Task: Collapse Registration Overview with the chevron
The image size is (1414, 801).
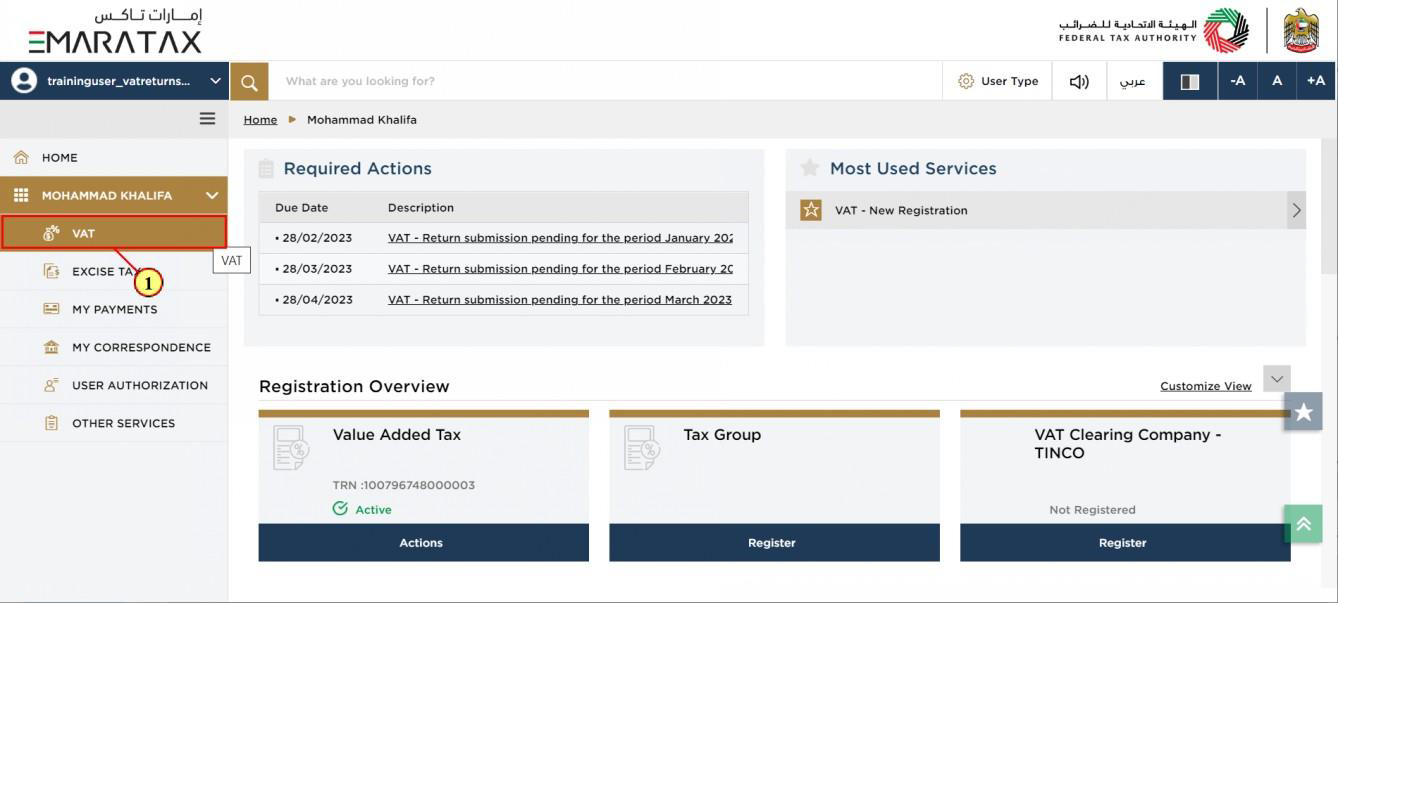Action: (x=1277, y=379)
